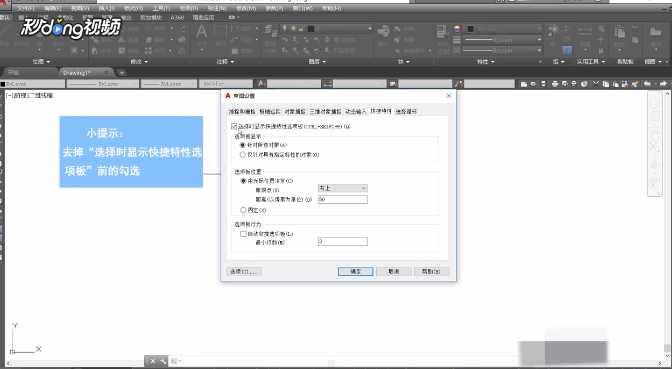The height and width of the screenshot is (369, 672).
Task: Click the Print icon in the standard toolbar
Action: 555,84
